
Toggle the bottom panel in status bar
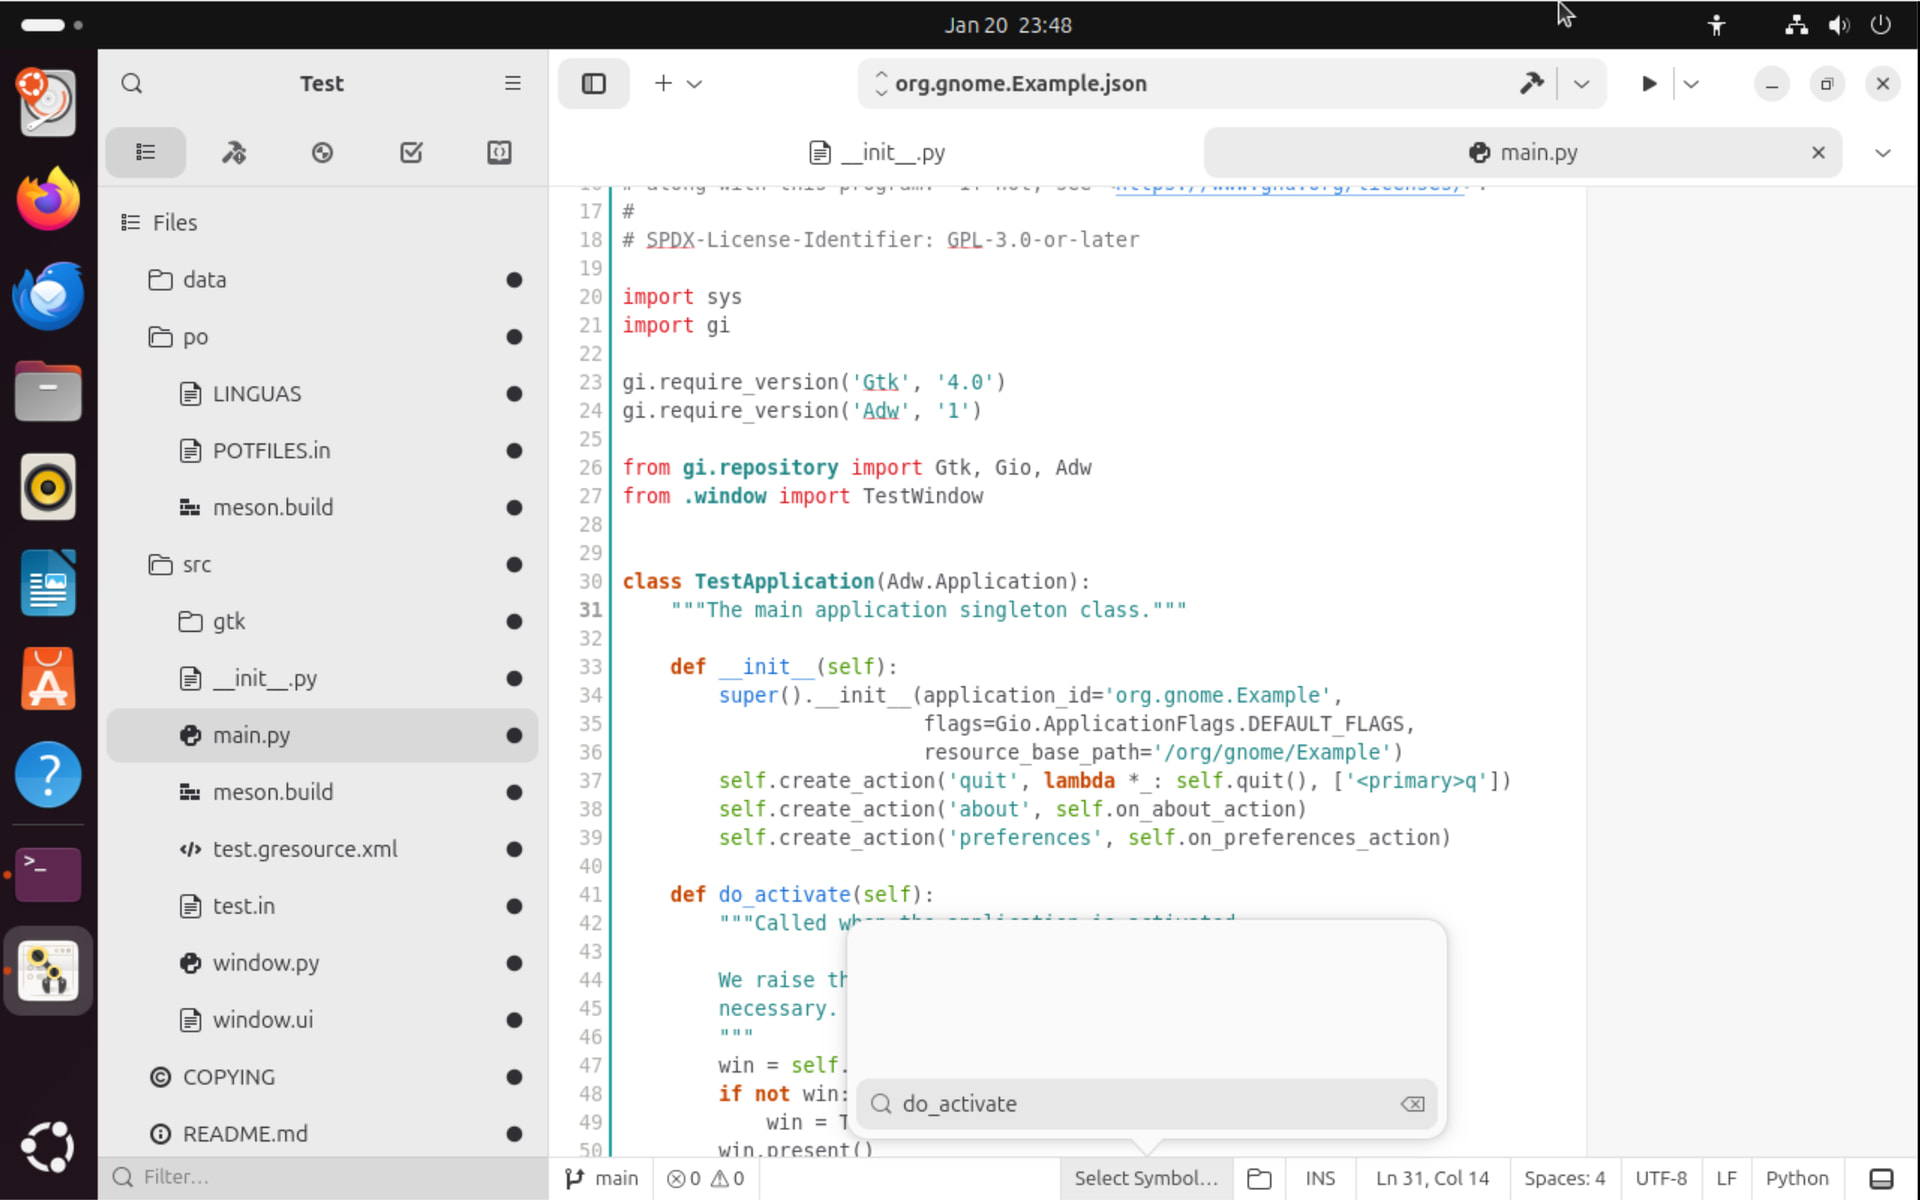[1881, 1179]
